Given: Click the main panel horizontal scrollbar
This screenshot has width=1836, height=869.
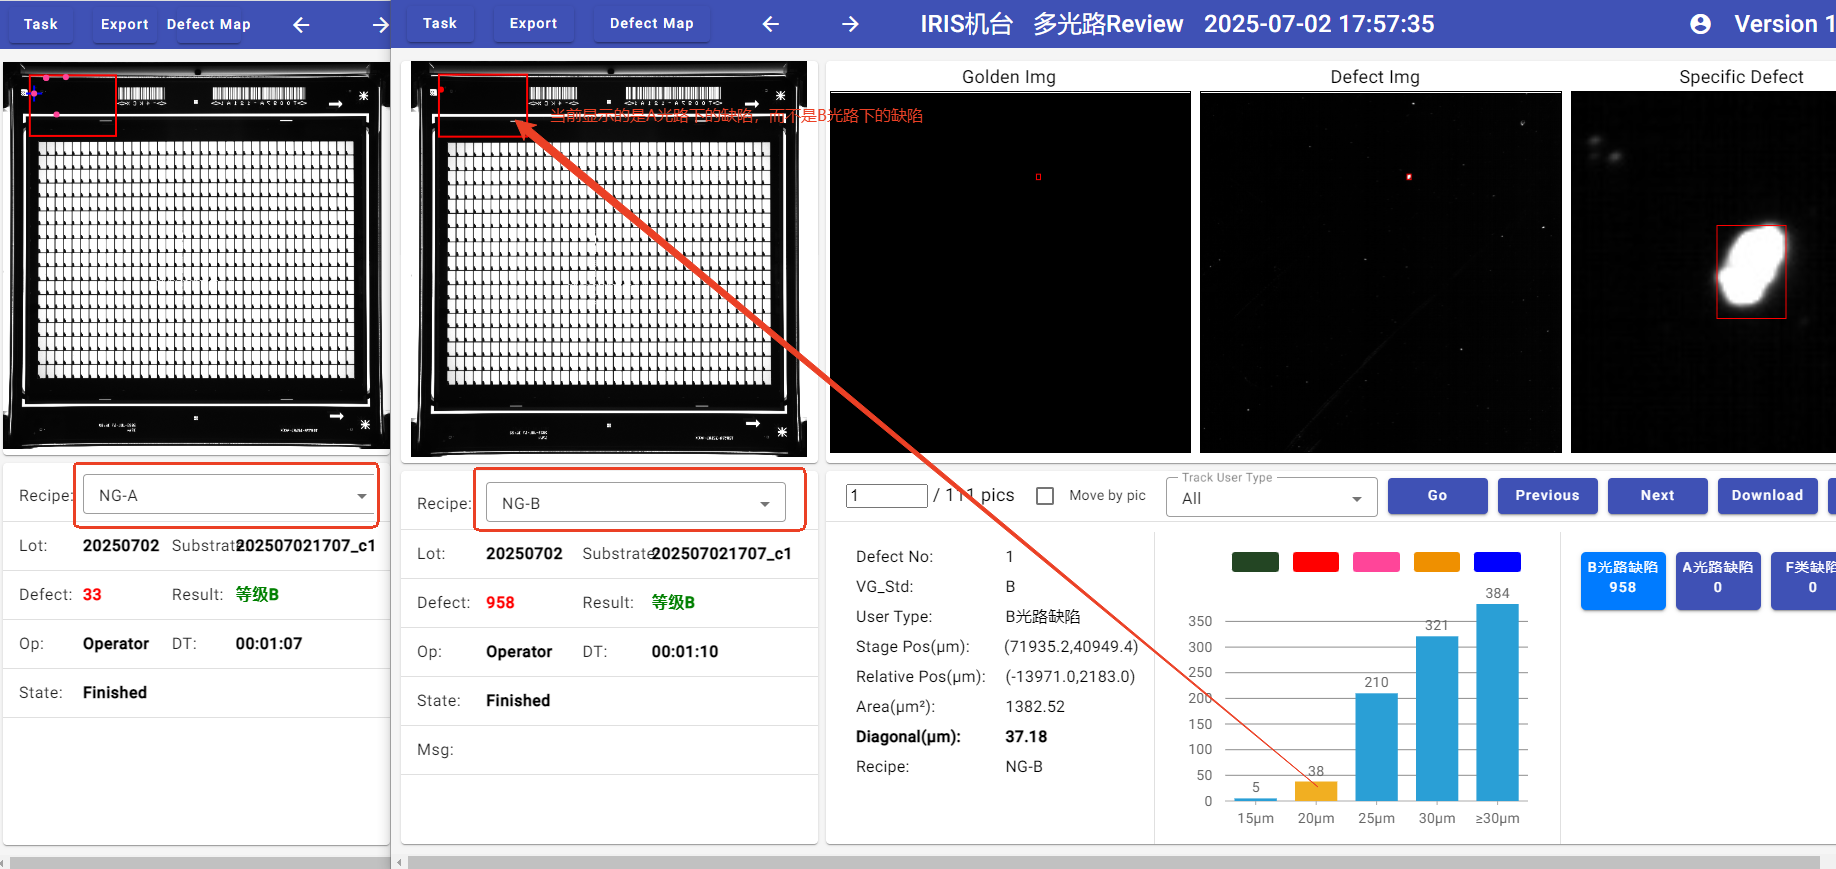Looking at the screenshot, I should tap(1113, 862).
